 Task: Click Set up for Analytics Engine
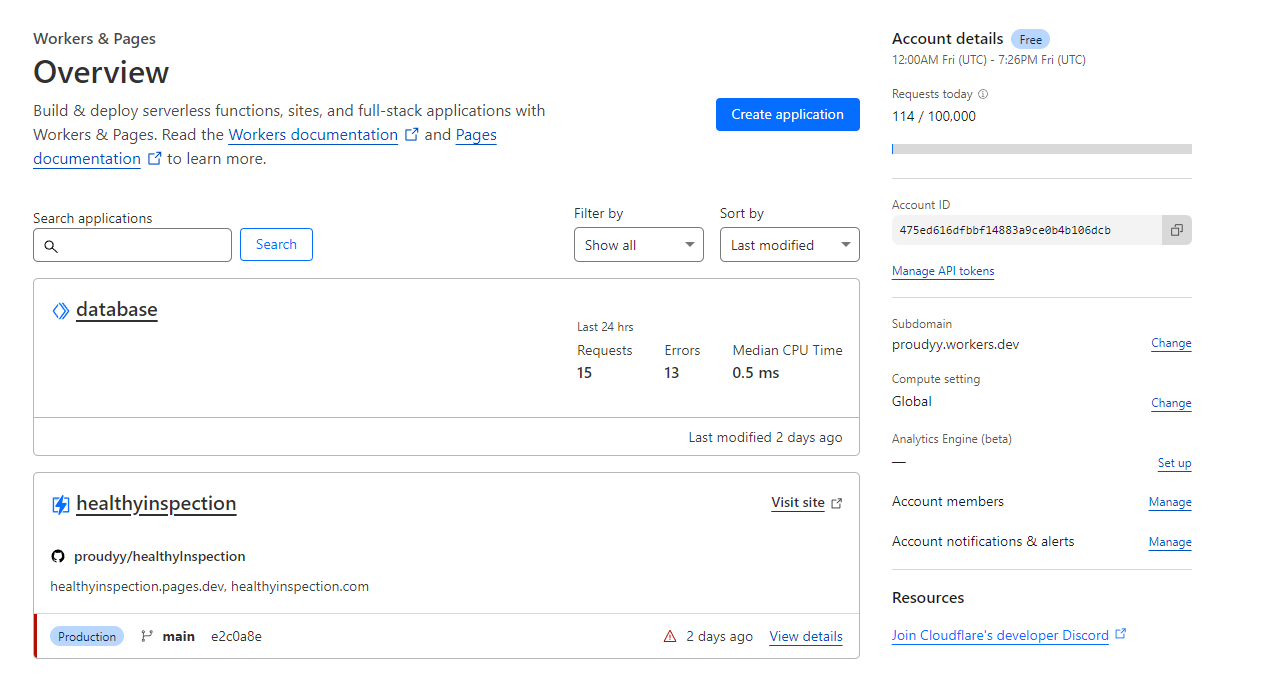[1174, 463]
